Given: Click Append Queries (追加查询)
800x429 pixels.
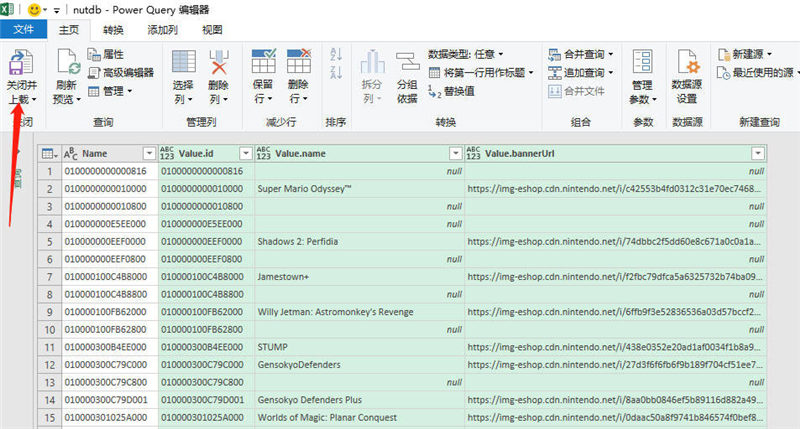Looking at the screenshot, I should (x=581, y=72).
